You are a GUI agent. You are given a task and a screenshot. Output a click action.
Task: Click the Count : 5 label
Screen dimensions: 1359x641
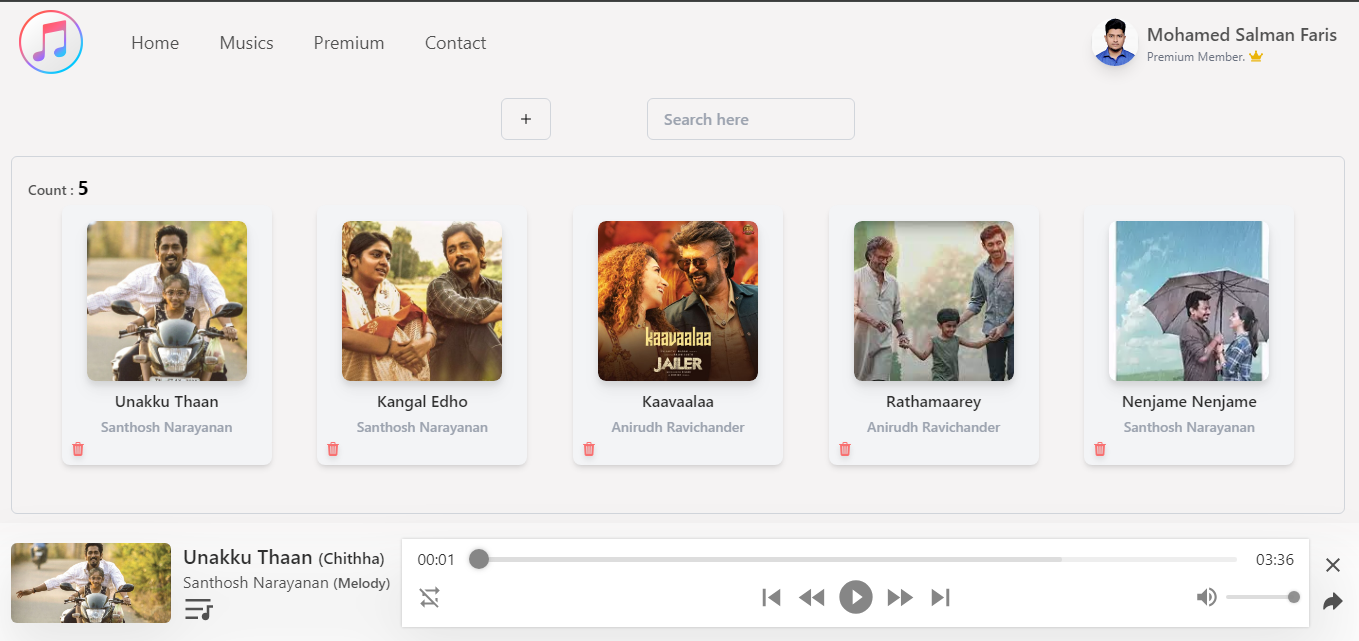point(58,189)
